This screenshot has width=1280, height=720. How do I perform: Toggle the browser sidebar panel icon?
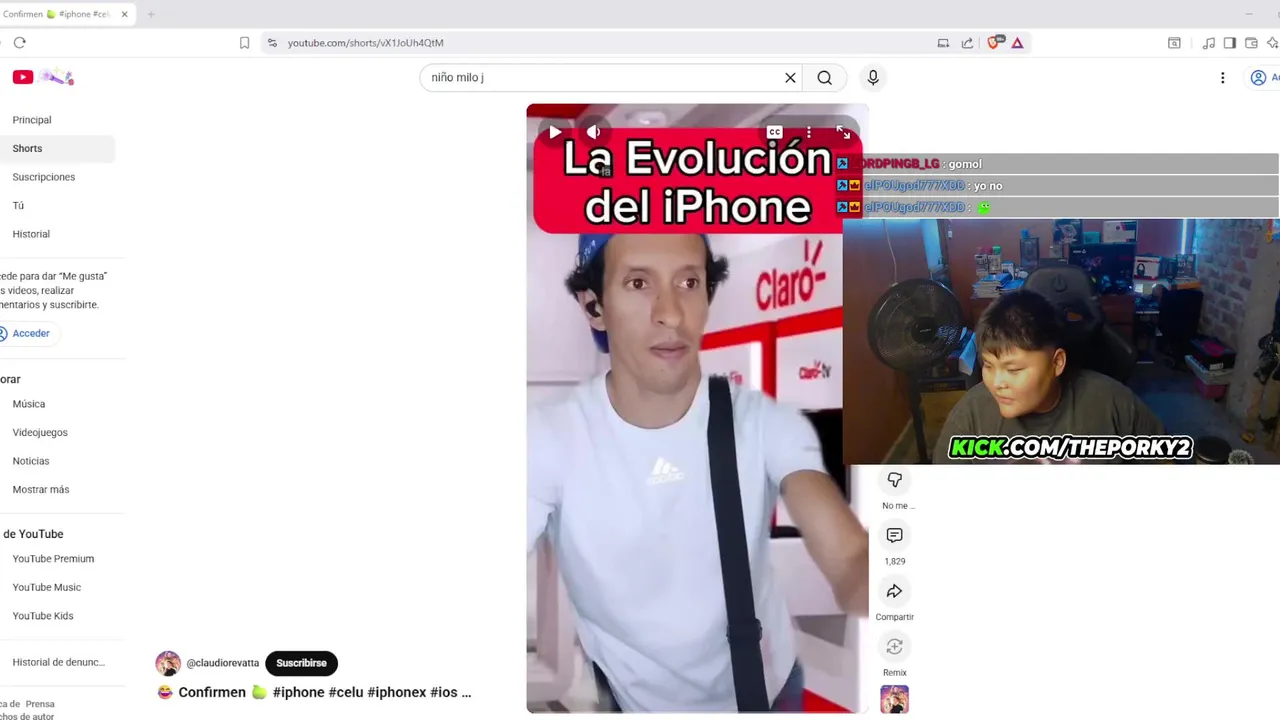(x=1230, y=43)
